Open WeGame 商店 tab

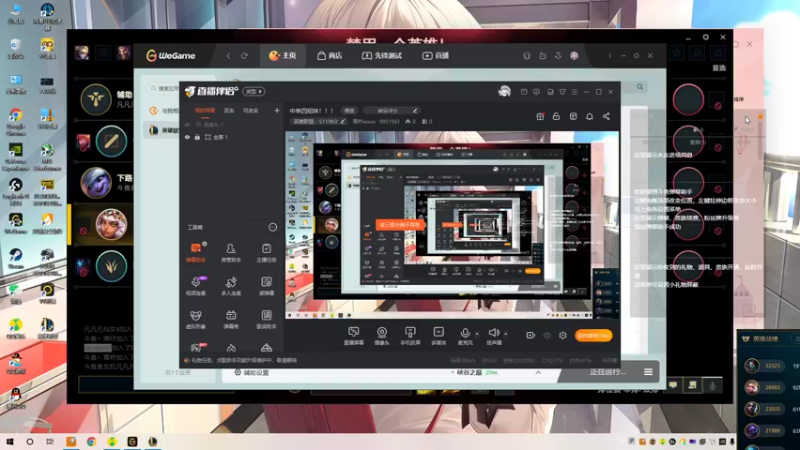[330, 56]
